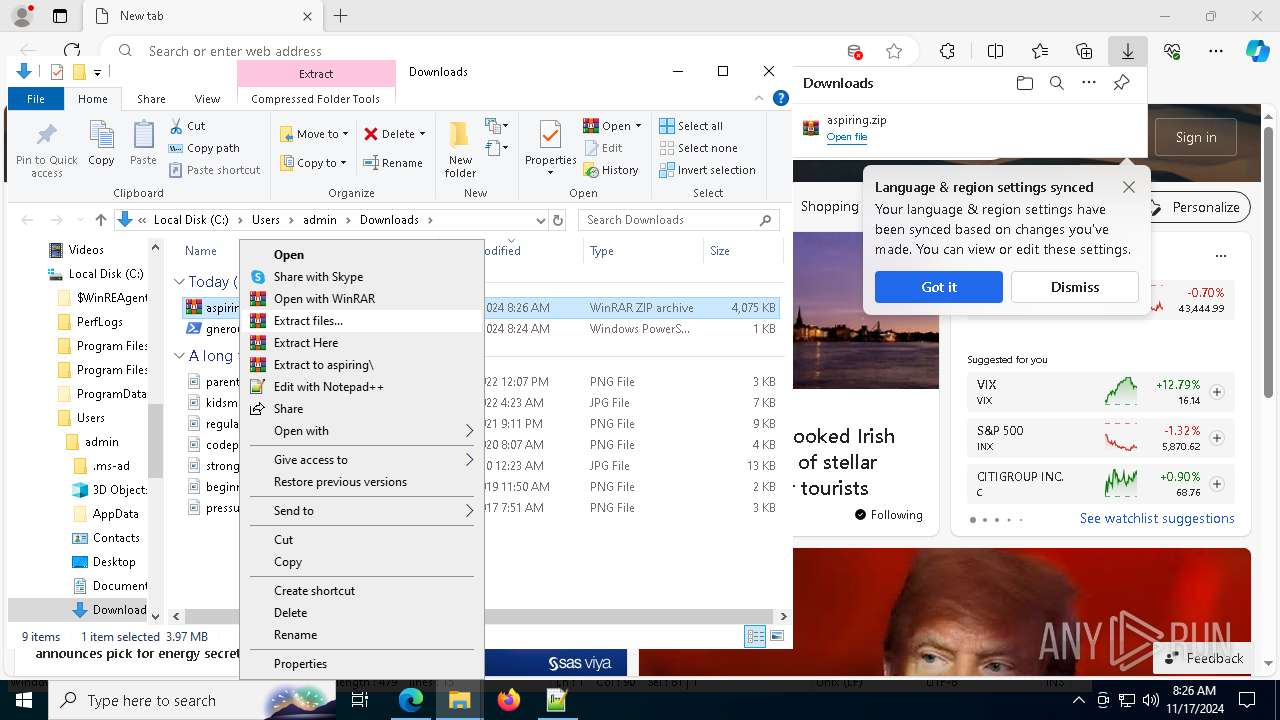
Task: Choose Open with WinRAR
Action: pos(361,299)
